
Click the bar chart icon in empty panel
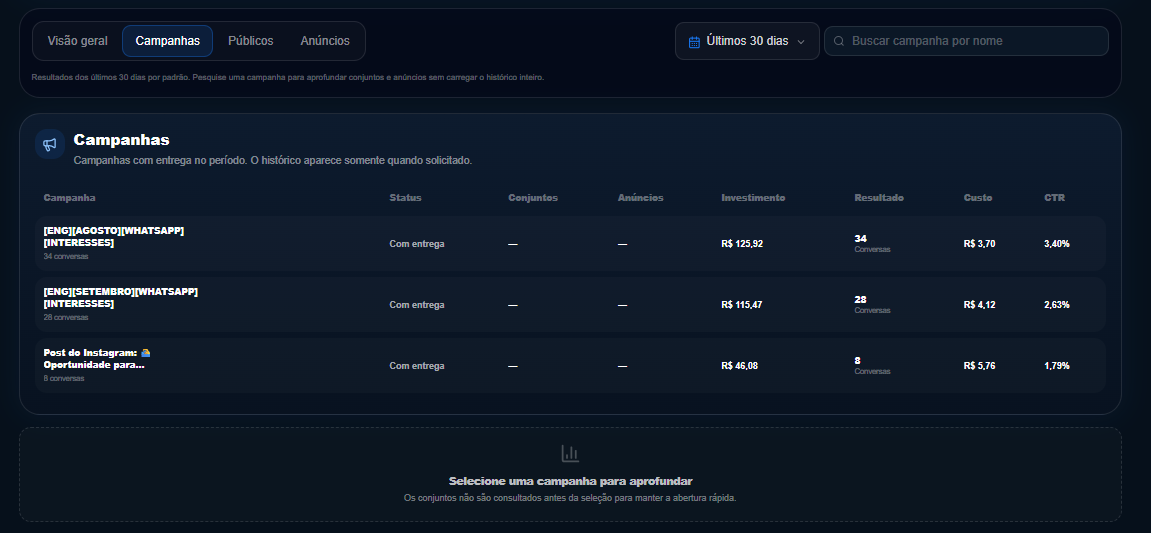570,453
